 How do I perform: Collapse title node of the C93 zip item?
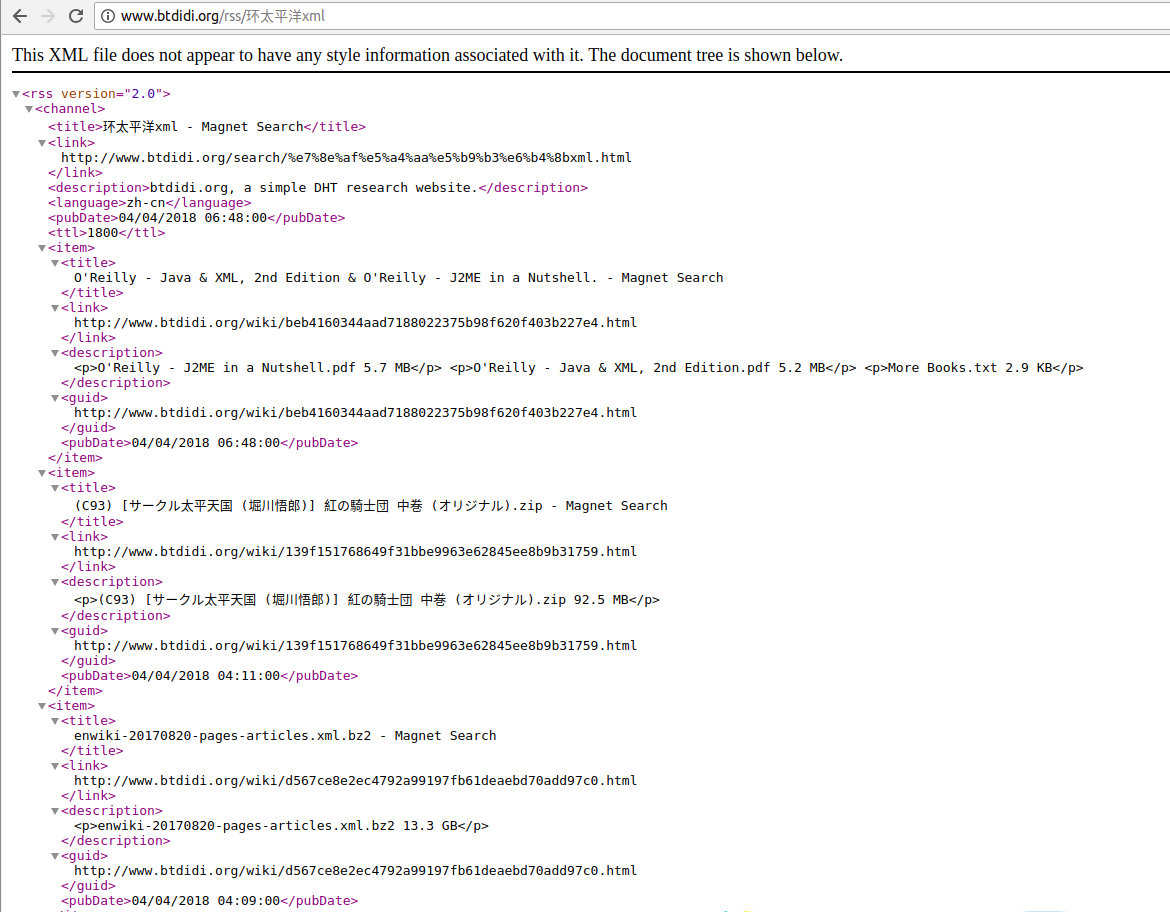(x=55, y=488)
